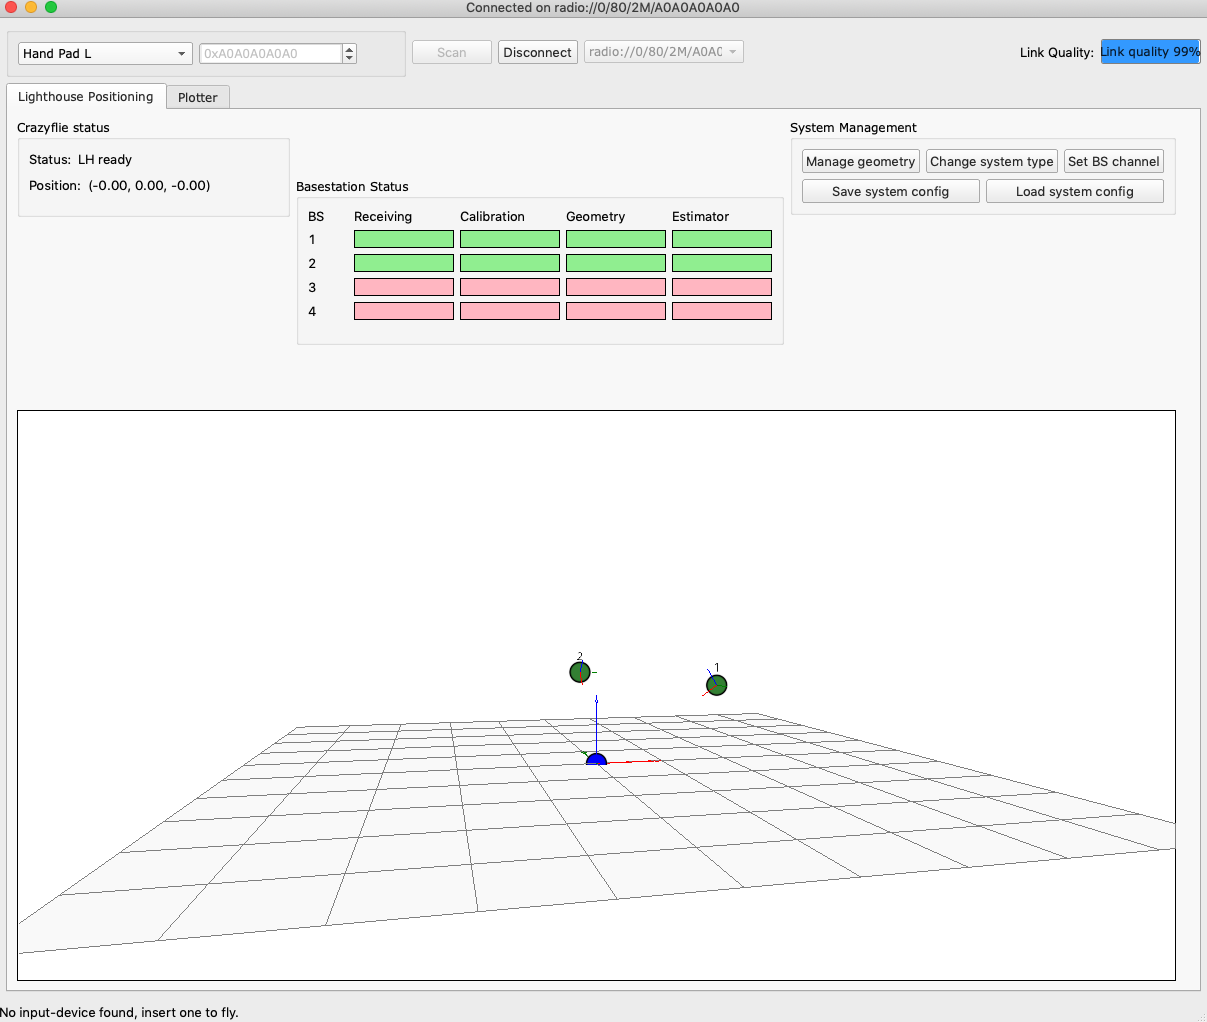Click the Link quality progress bar
This screenshot has height=1022, width=1207.
pyautogui.click(x=1149, y=52)
